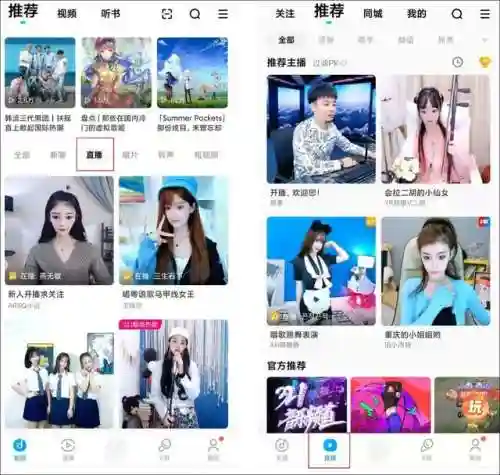Switch to the 同城 tab

pyautogui.click(x=373, y=14)
